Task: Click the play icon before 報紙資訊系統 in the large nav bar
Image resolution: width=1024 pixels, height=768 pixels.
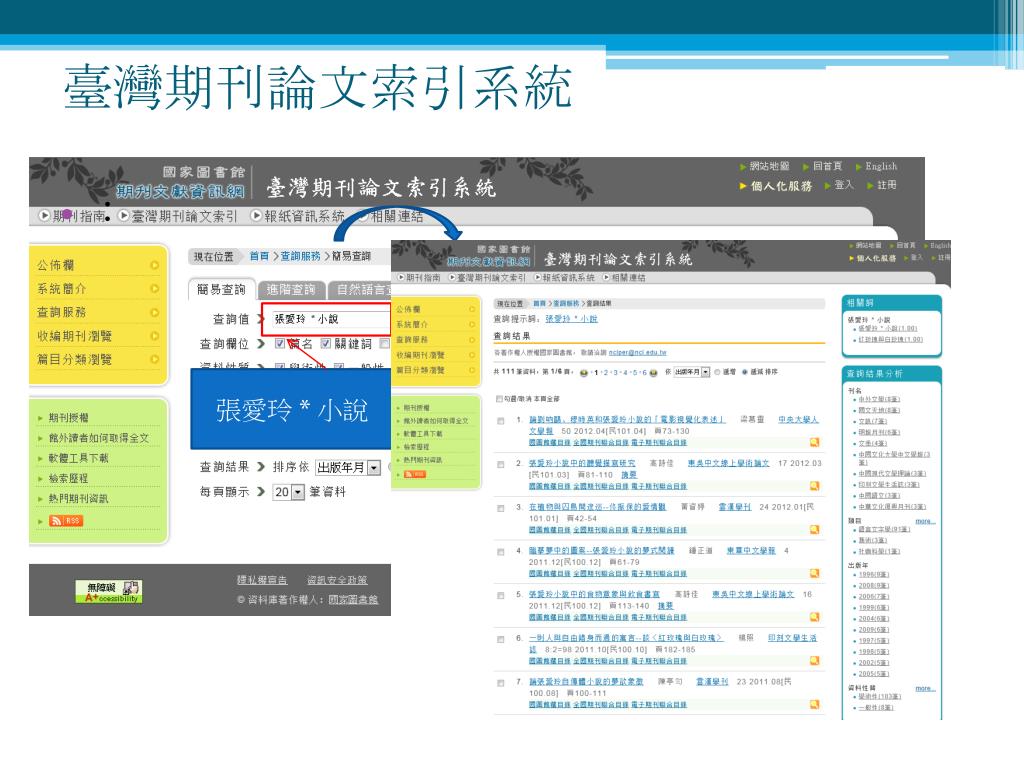Action: click(256, 216)
